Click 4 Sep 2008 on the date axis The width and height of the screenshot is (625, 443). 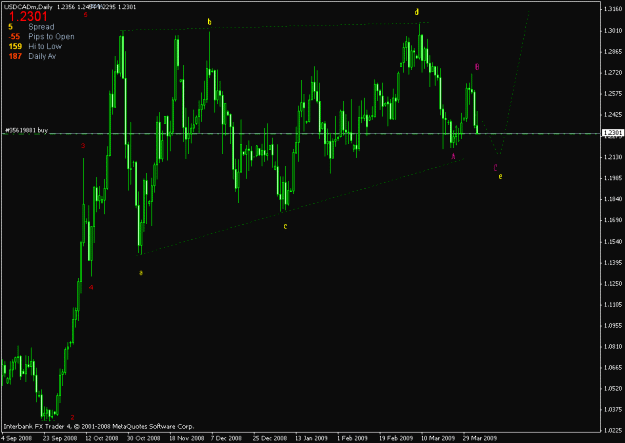coord(16,438)
